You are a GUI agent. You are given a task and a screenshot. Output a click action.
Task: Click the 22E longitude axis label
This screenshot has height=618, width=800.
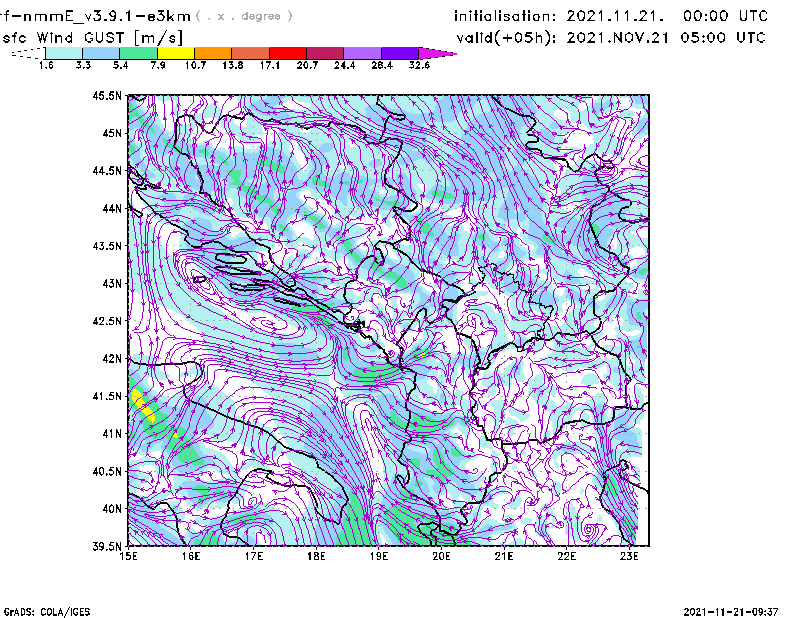tap(566, 556)
